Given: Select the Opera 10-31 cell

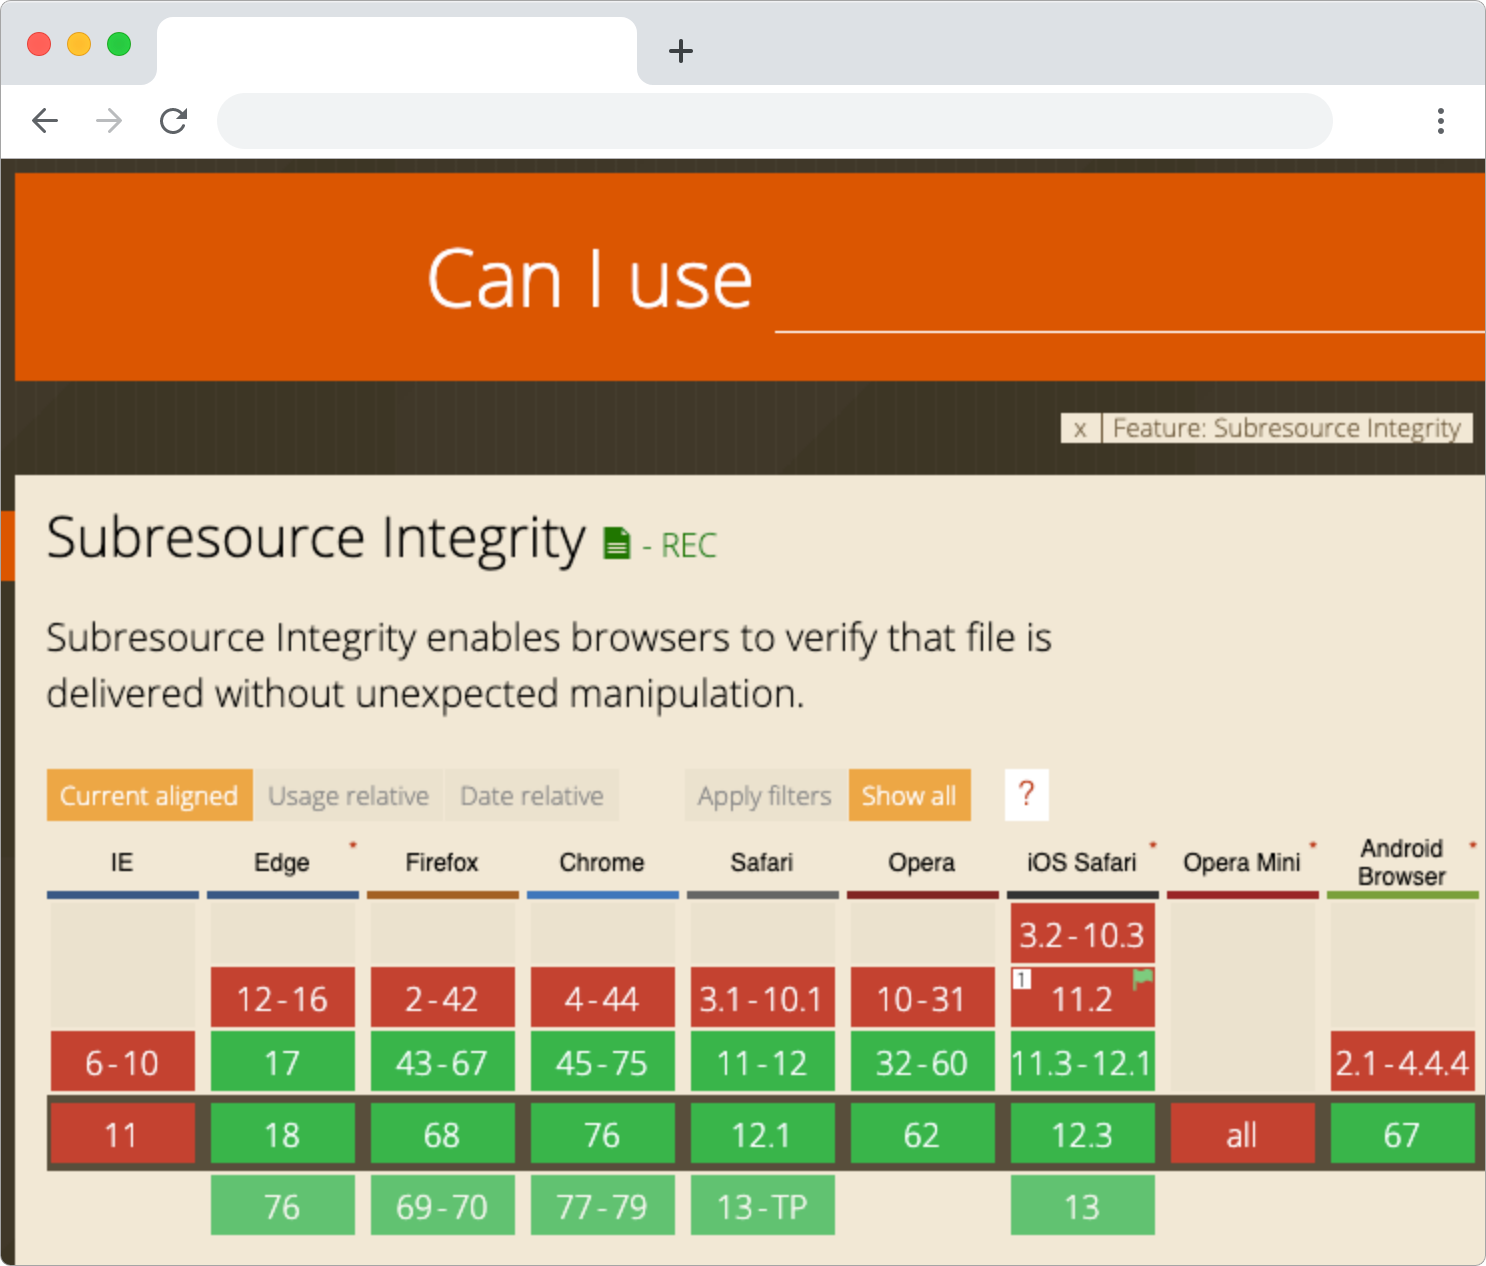Looking at the screenshot, I should coord(922,998).
